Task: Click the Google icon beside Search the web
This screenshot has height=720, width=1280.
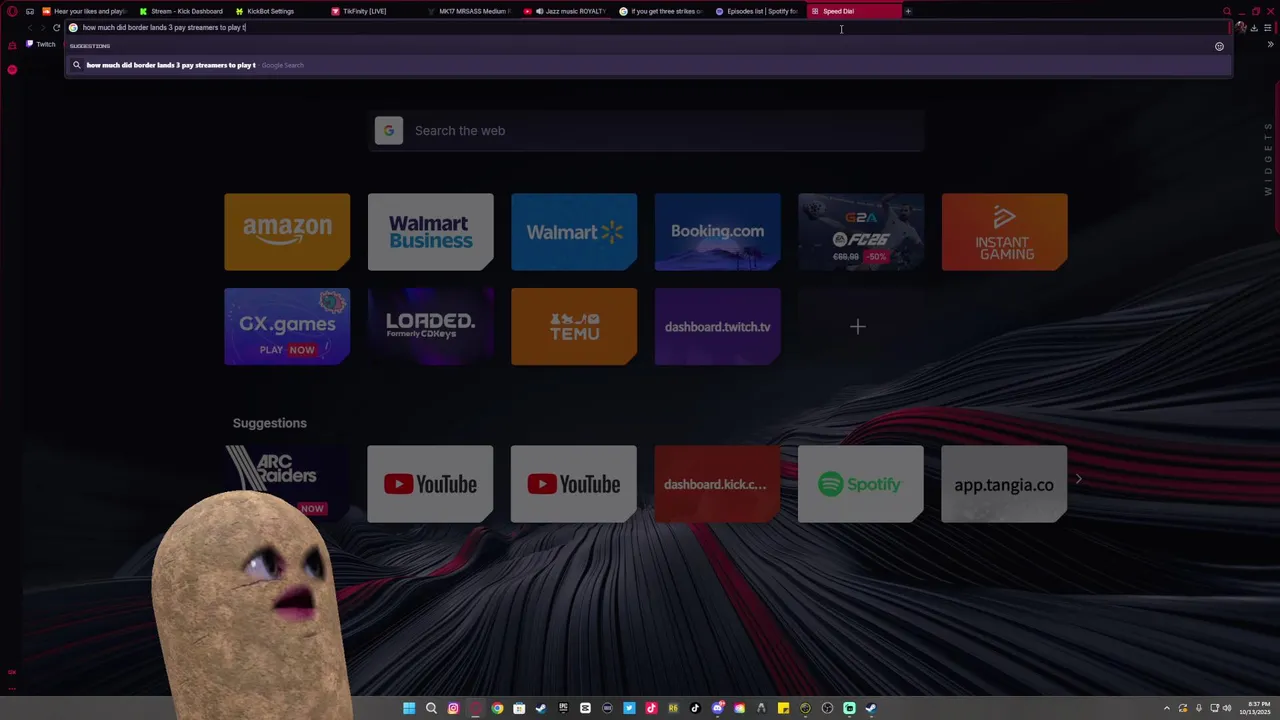Action: click(389, 131)
